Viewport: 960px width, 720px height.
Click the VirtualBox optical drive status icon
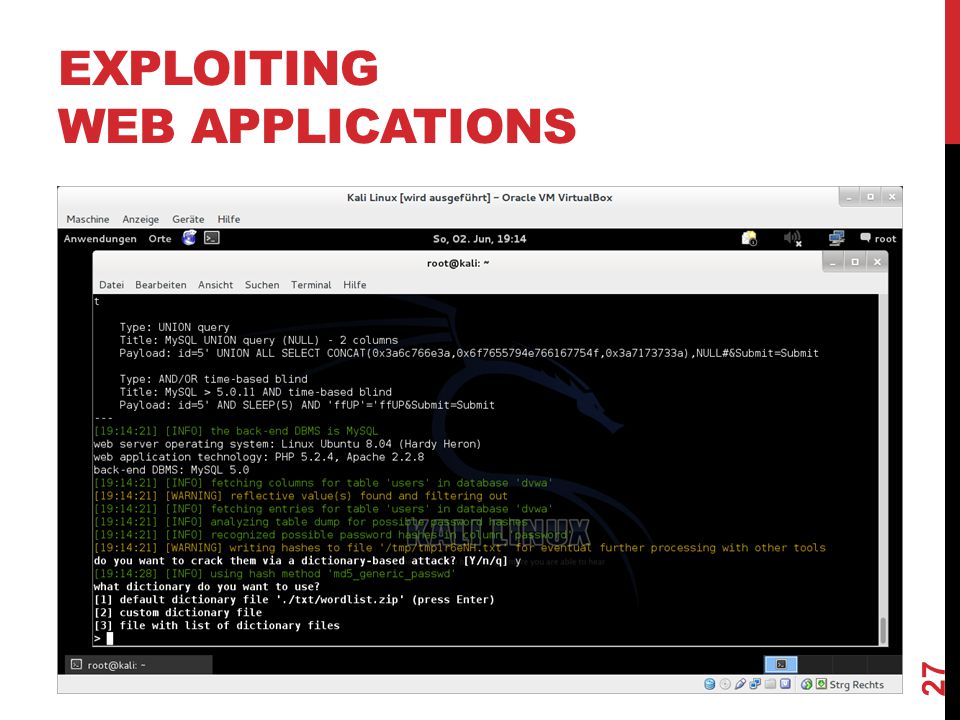point(725,684)
